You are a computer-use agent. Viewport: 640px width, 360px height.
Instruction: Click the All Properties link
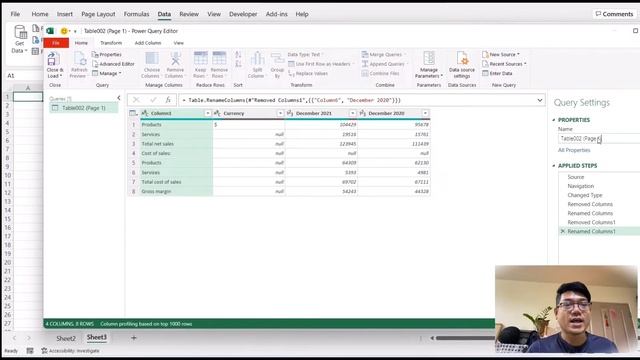[x=574, y=150]
